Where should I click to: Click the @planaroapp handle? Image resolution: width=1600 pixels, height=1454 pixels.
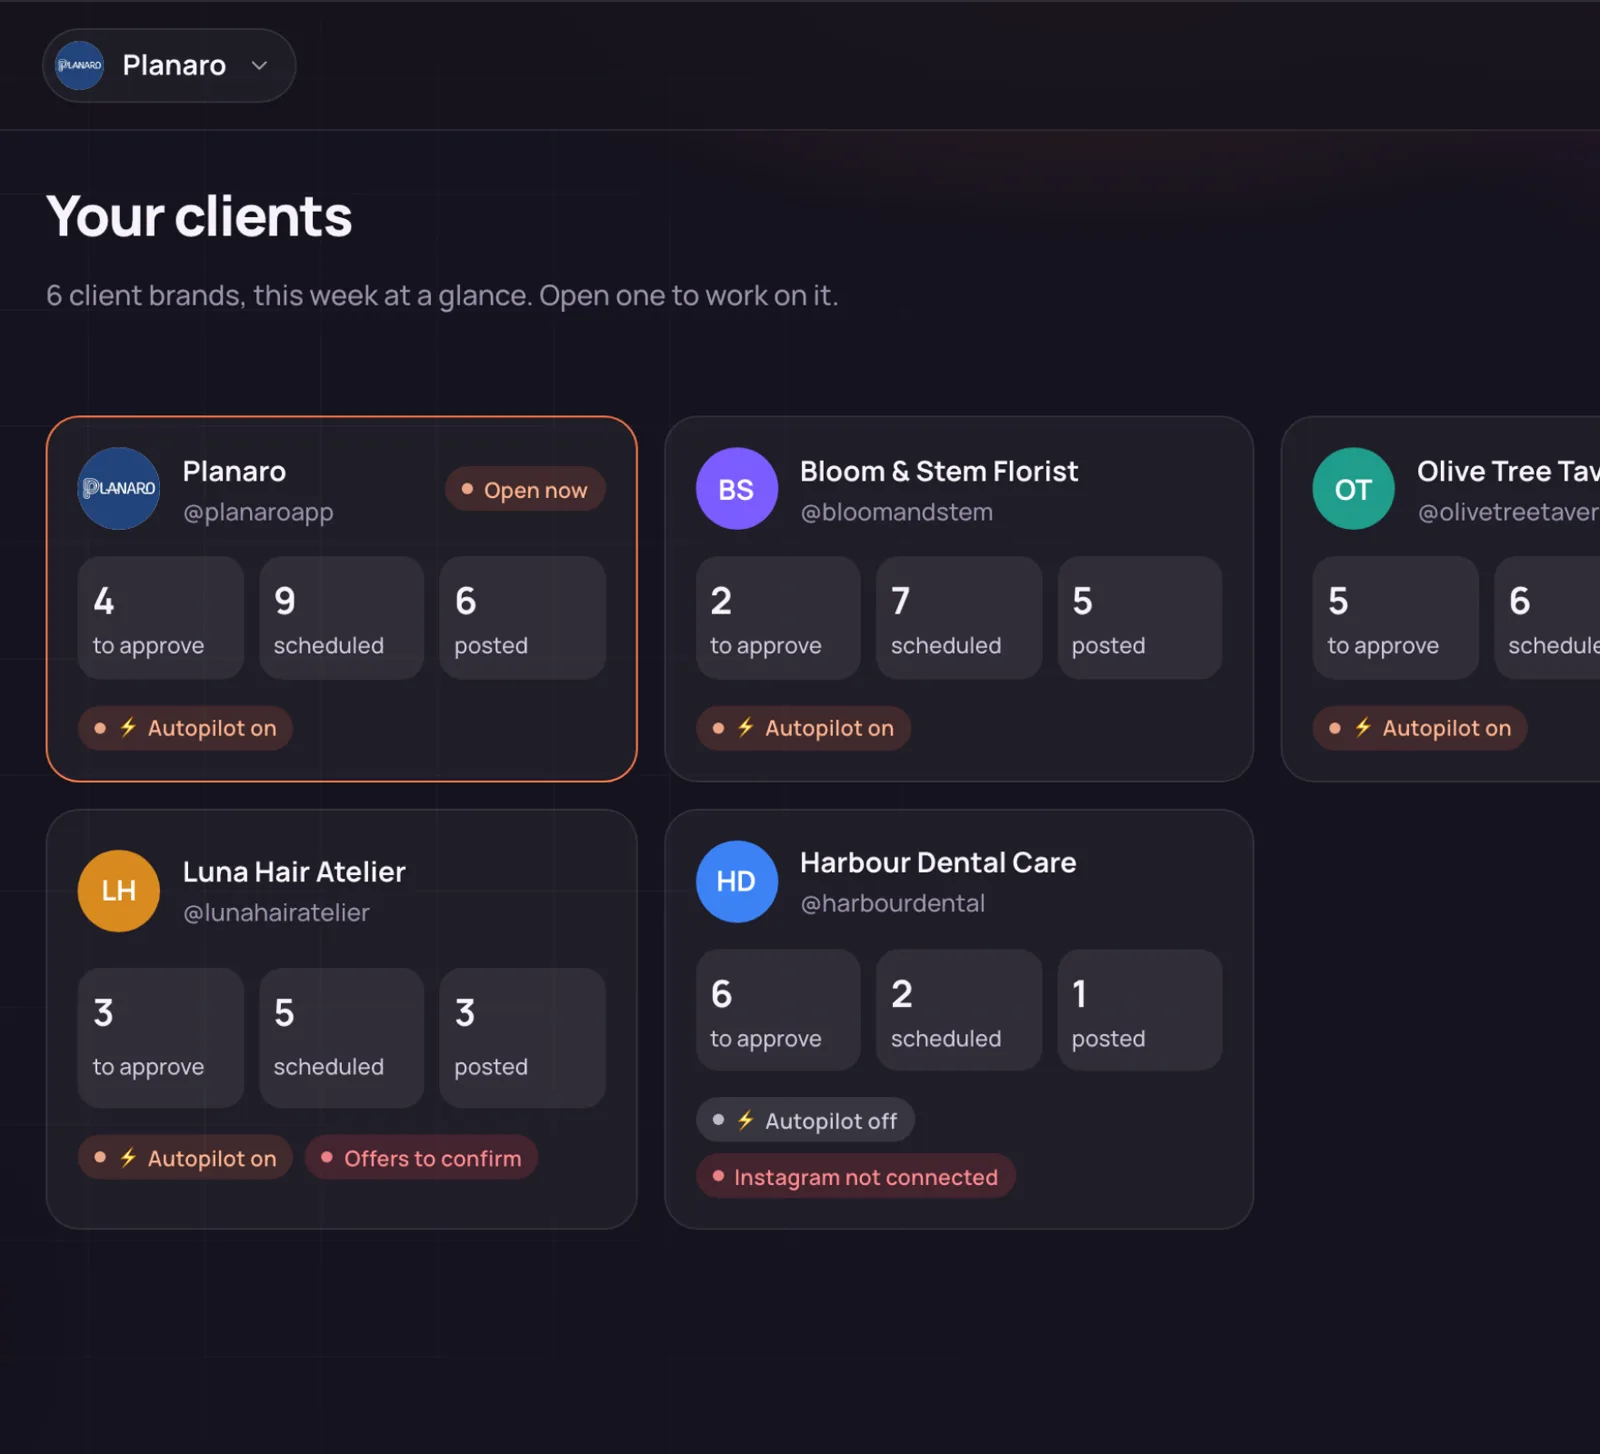(x=258, y=512)
